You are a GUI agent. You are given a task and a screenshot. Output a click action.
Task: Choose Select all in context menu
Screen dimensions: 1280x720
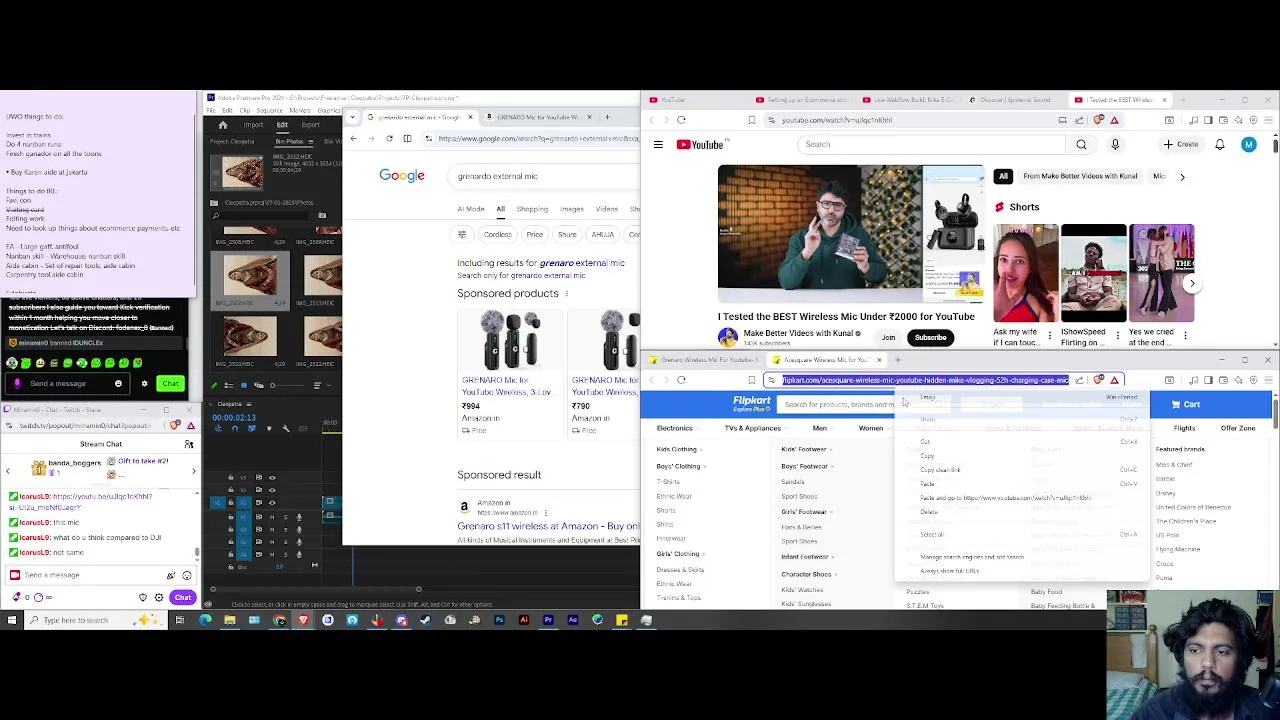[x=931, y=535]
